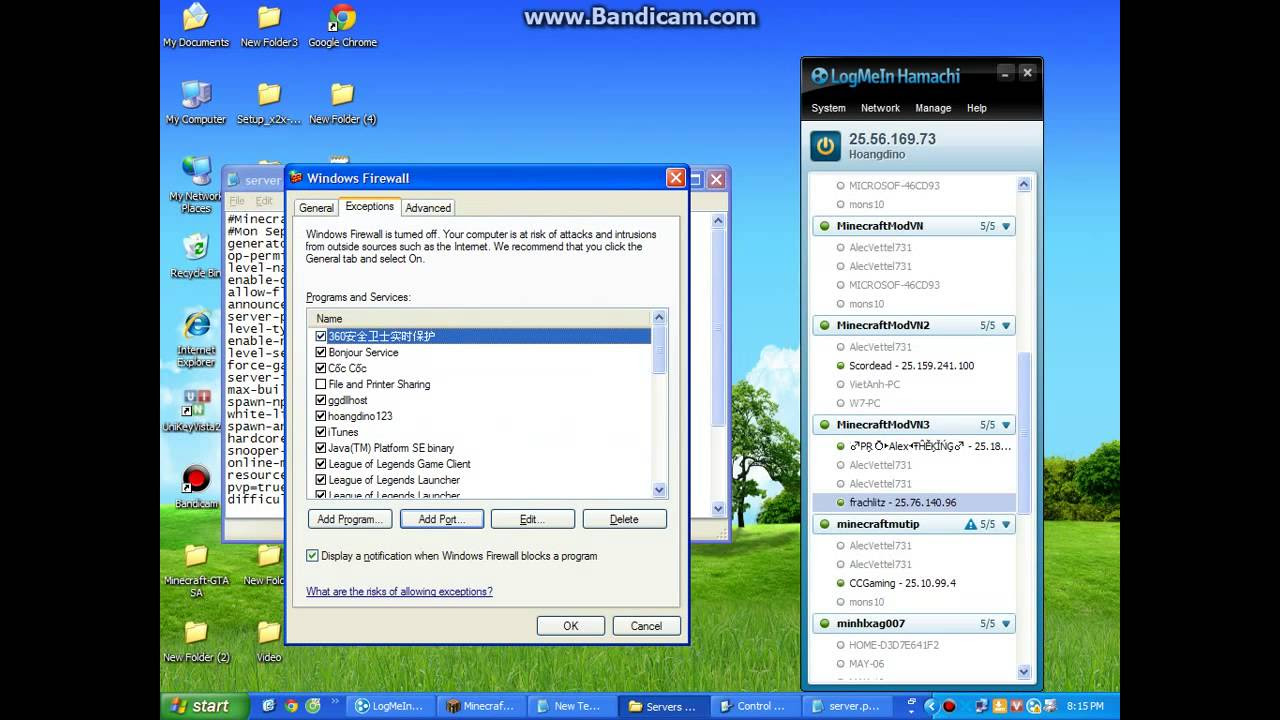
Task: Collapse MinecraftModVN network dropdown arrow
Action: 1006,226
